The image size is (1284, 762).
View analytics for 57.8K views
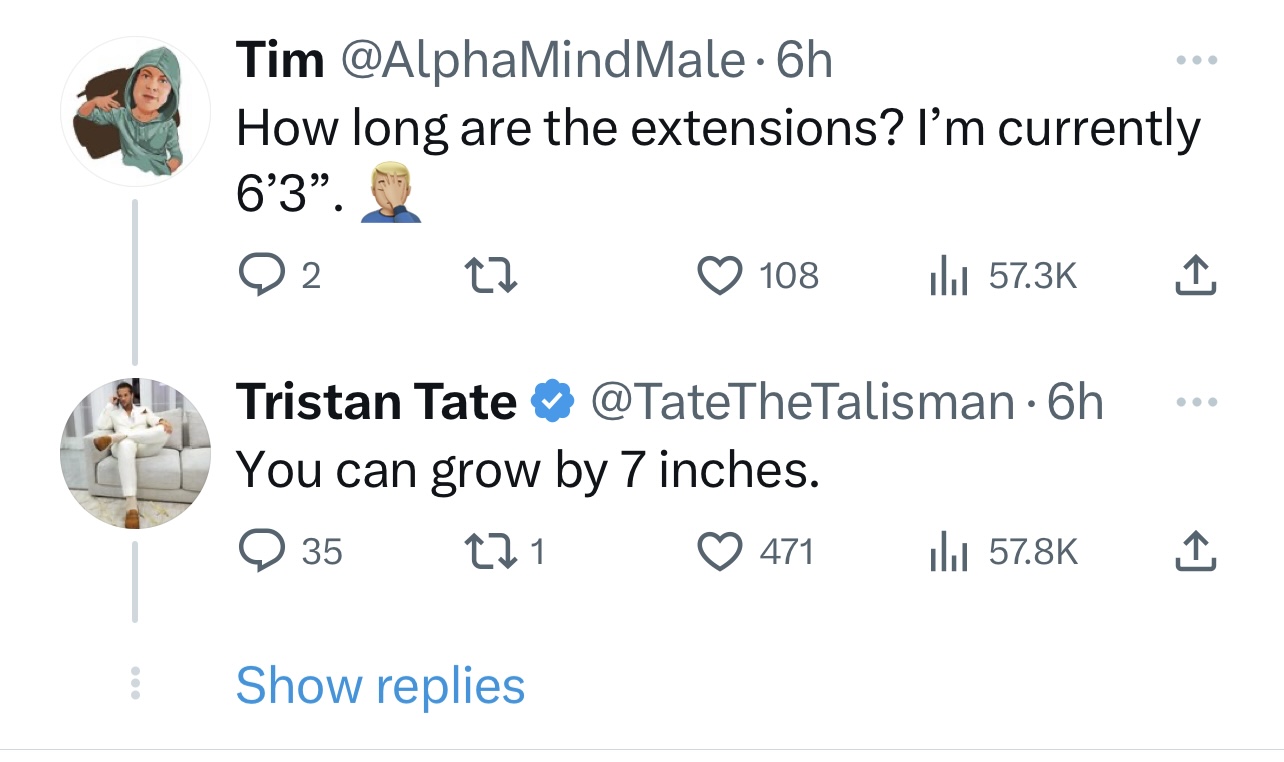pyautogui.click(x=949, y=552)
